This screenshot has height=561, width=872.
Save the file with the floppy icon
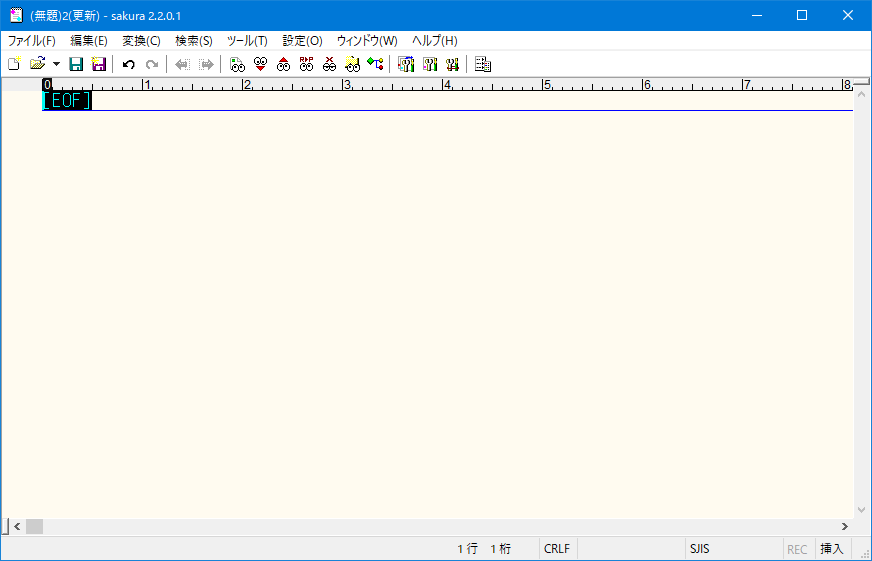76,64
